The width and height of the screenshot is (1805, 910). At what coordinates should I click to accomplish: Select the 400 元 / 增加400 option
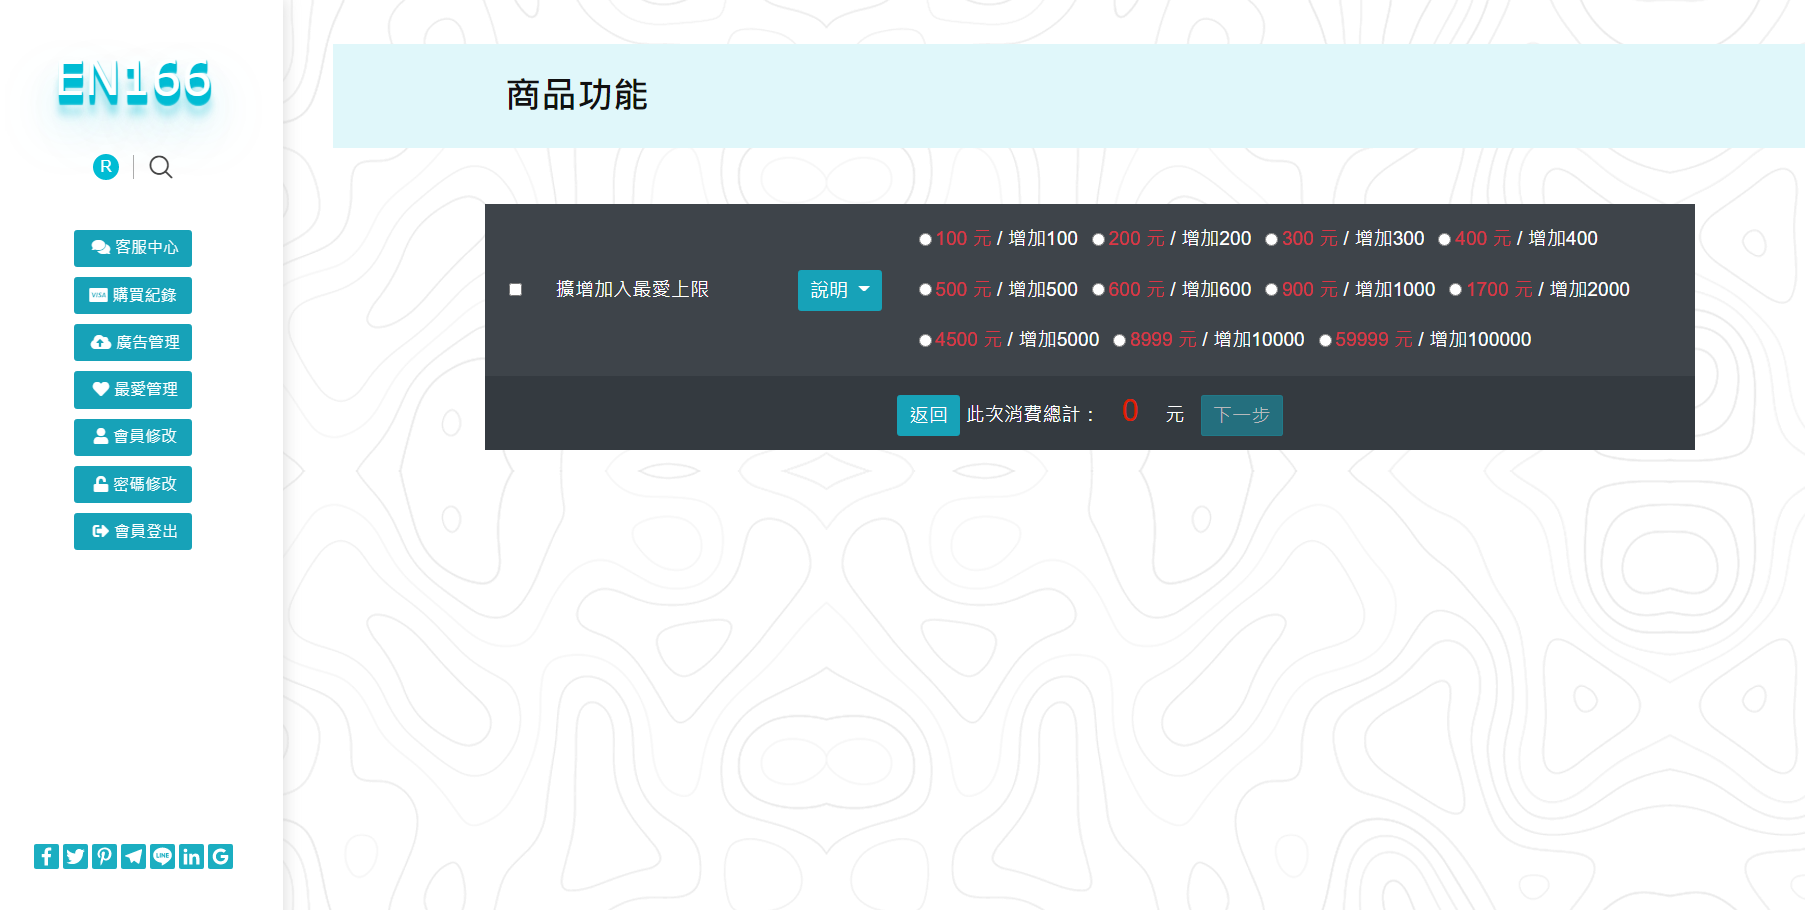click(x=1444, y=239)
